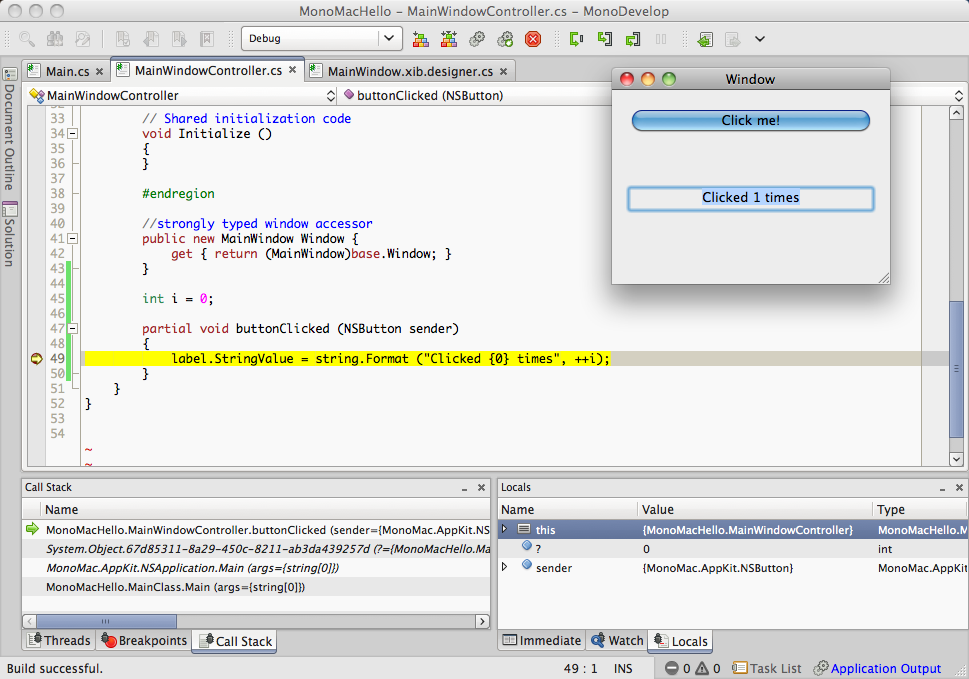Click the Solution pad icon in left sidebar
Screen dimensions: 969x679
pyautogui.click(x=9, y=209)
